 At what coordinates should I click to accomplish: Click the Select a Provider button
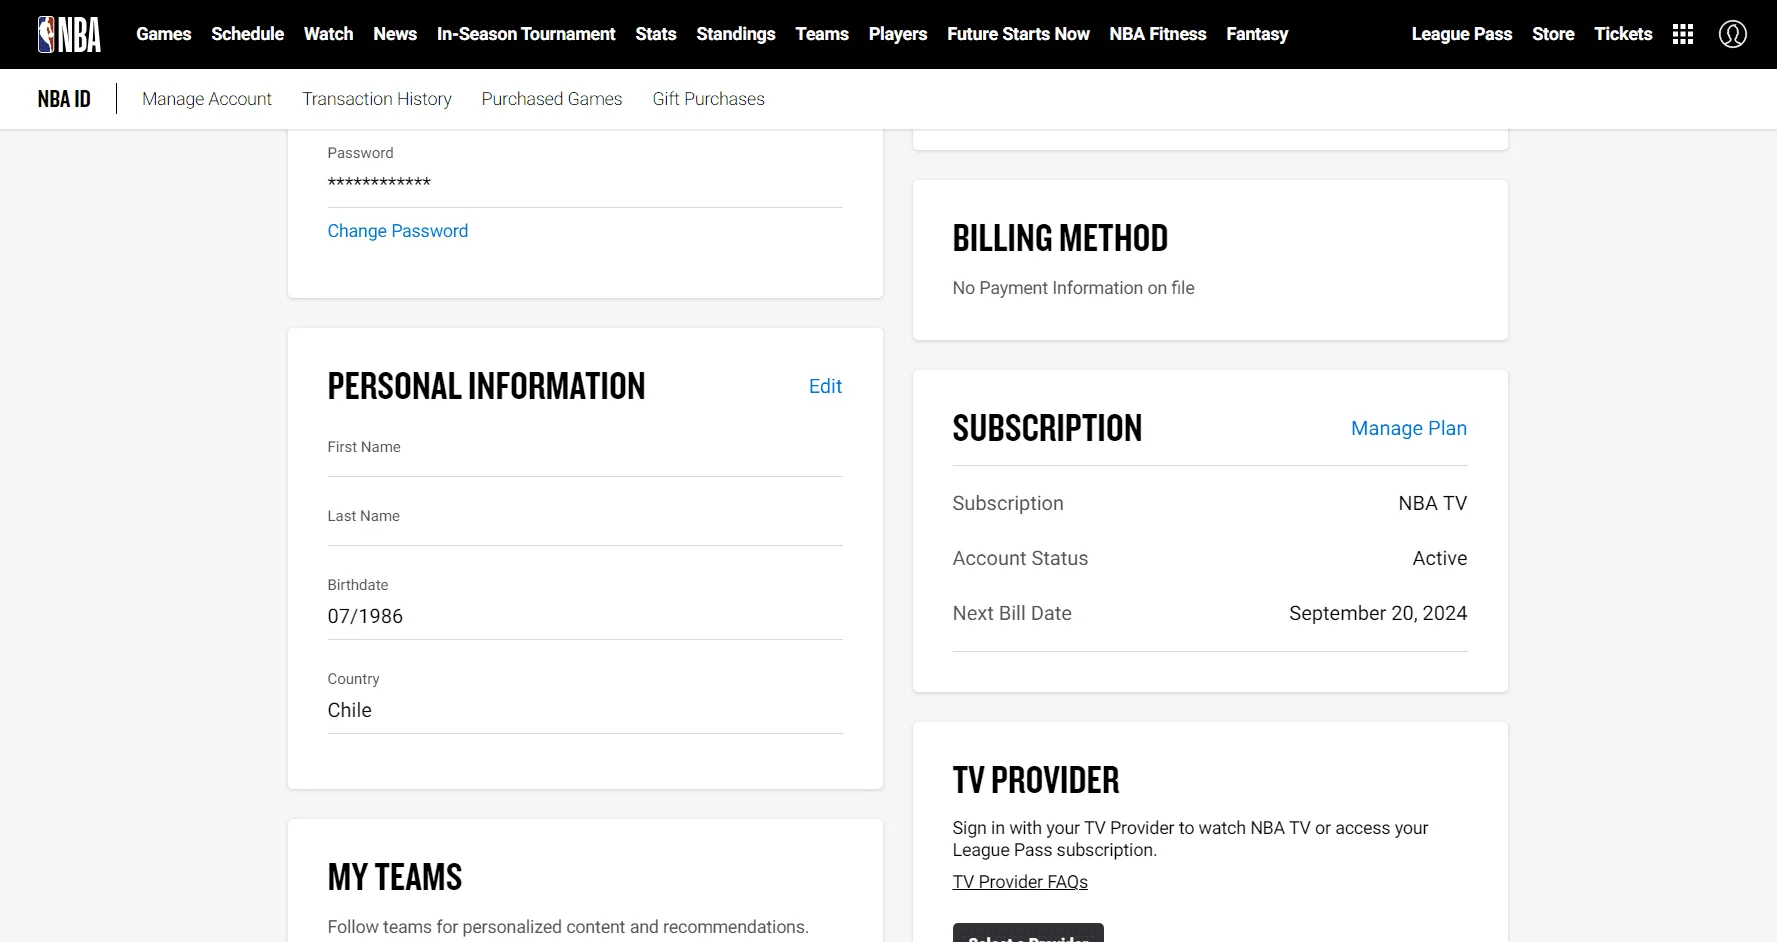pyautogui.click(x=1028, y=933)
